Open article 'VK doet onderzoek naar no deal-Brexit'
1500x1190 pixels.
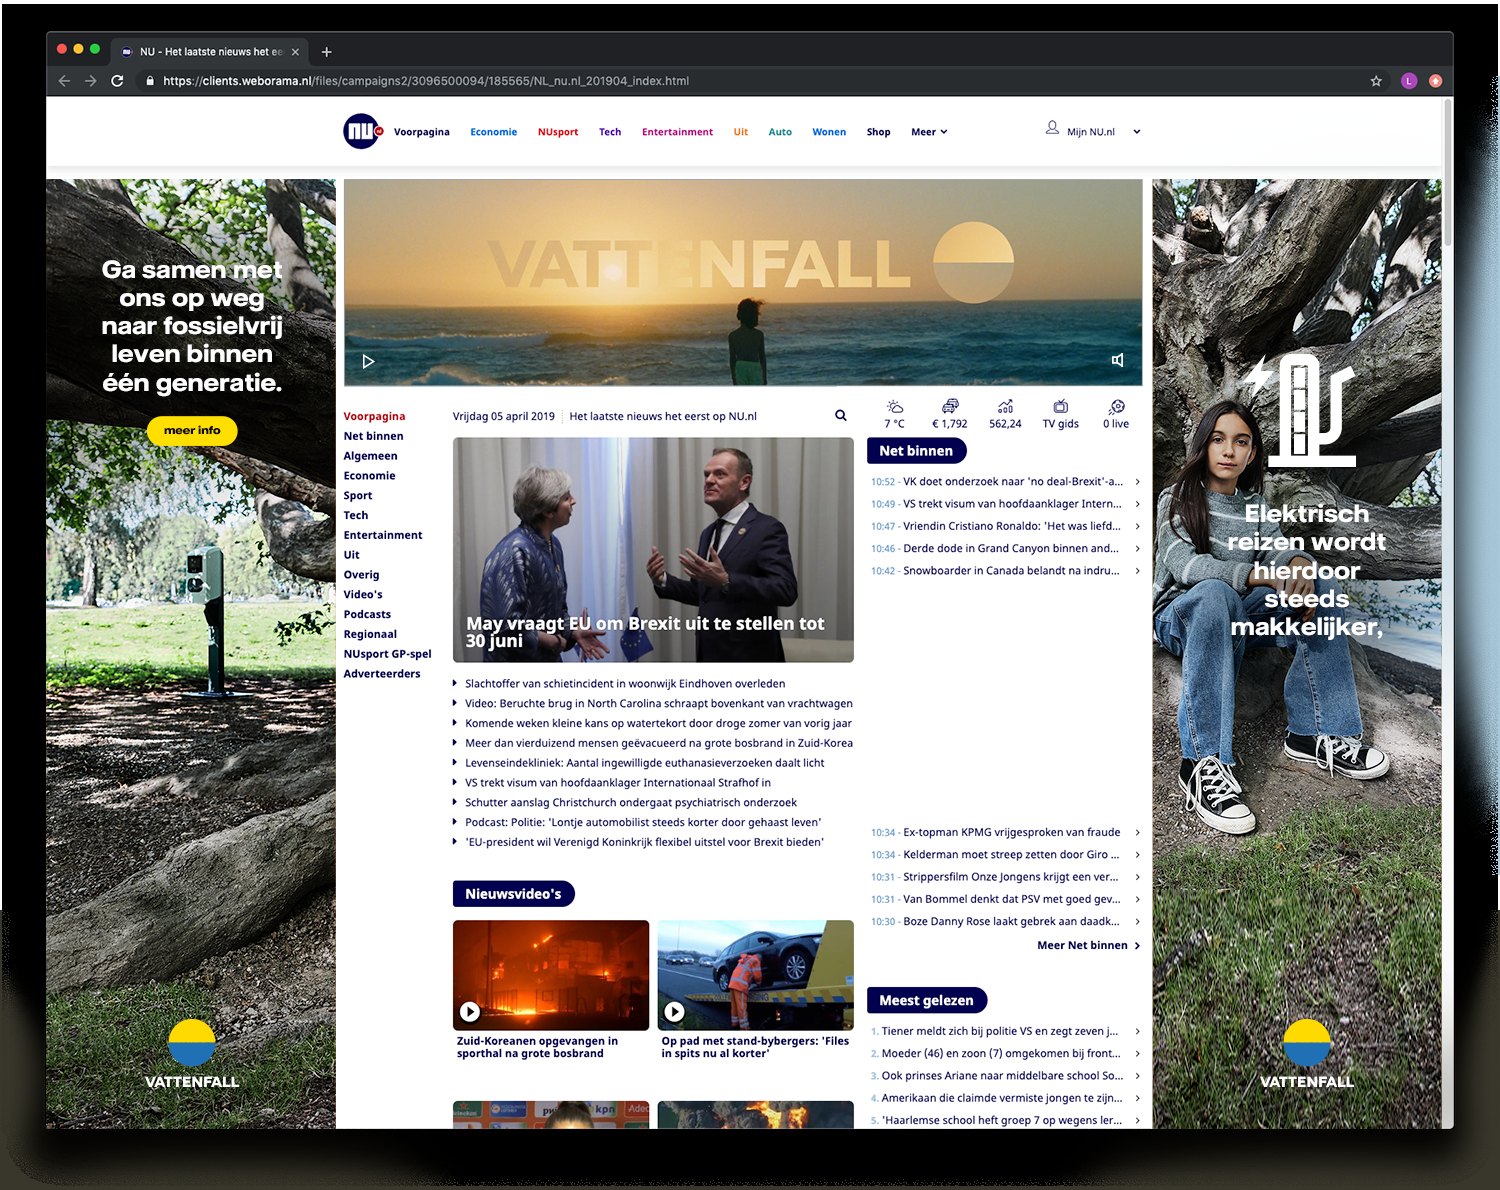[1012, 482]
